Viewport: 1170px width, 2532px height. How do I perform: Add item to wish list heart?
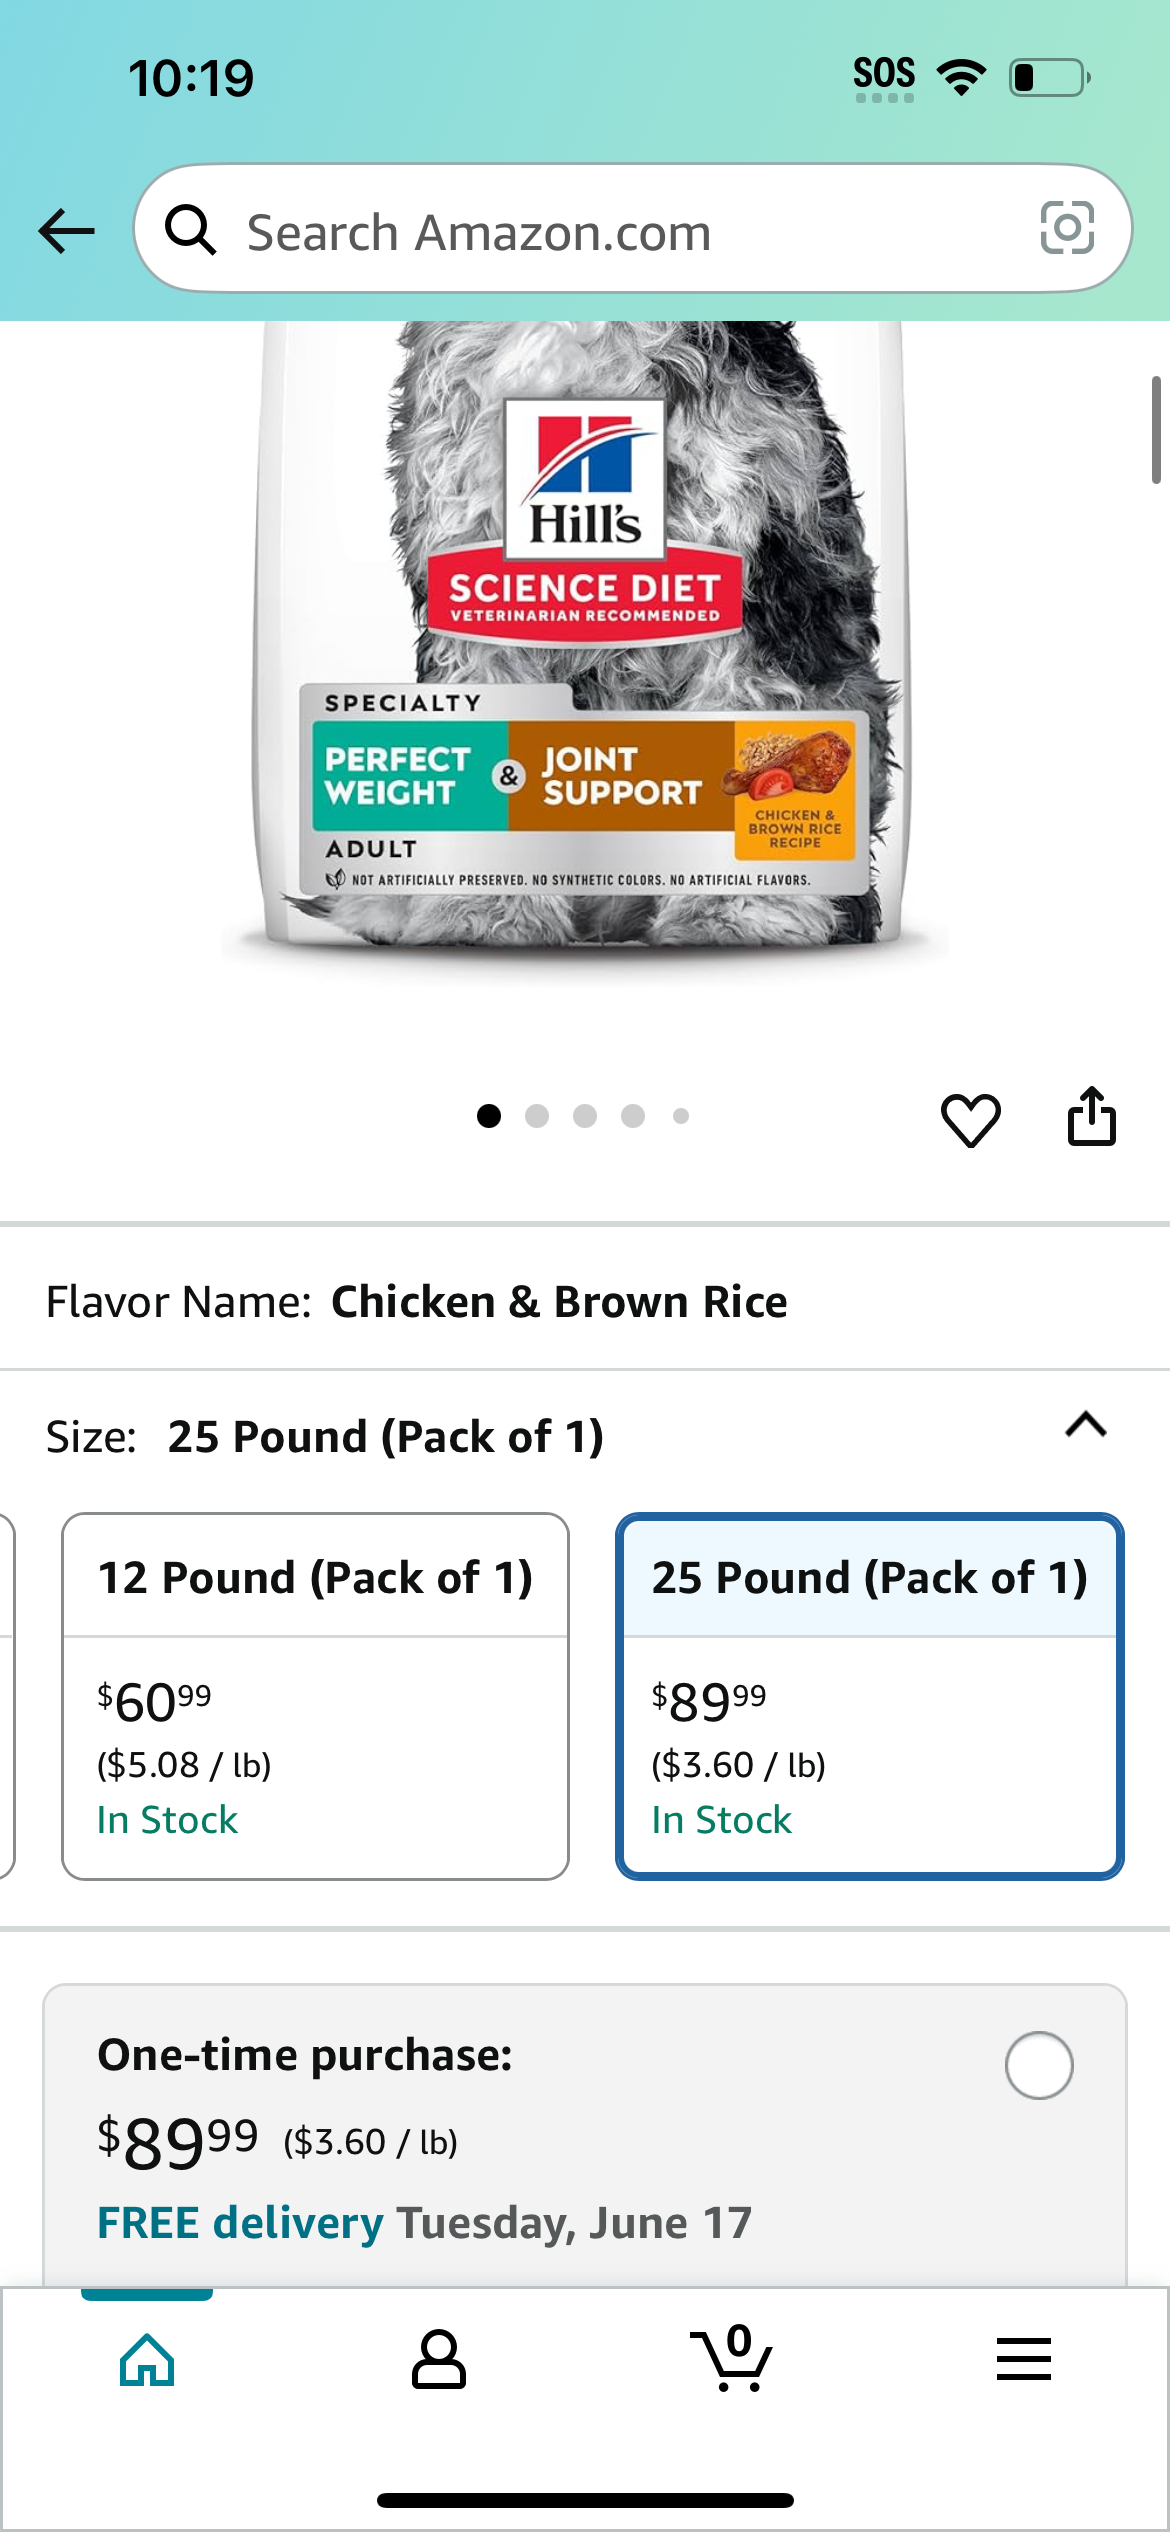click(970, 1119)
